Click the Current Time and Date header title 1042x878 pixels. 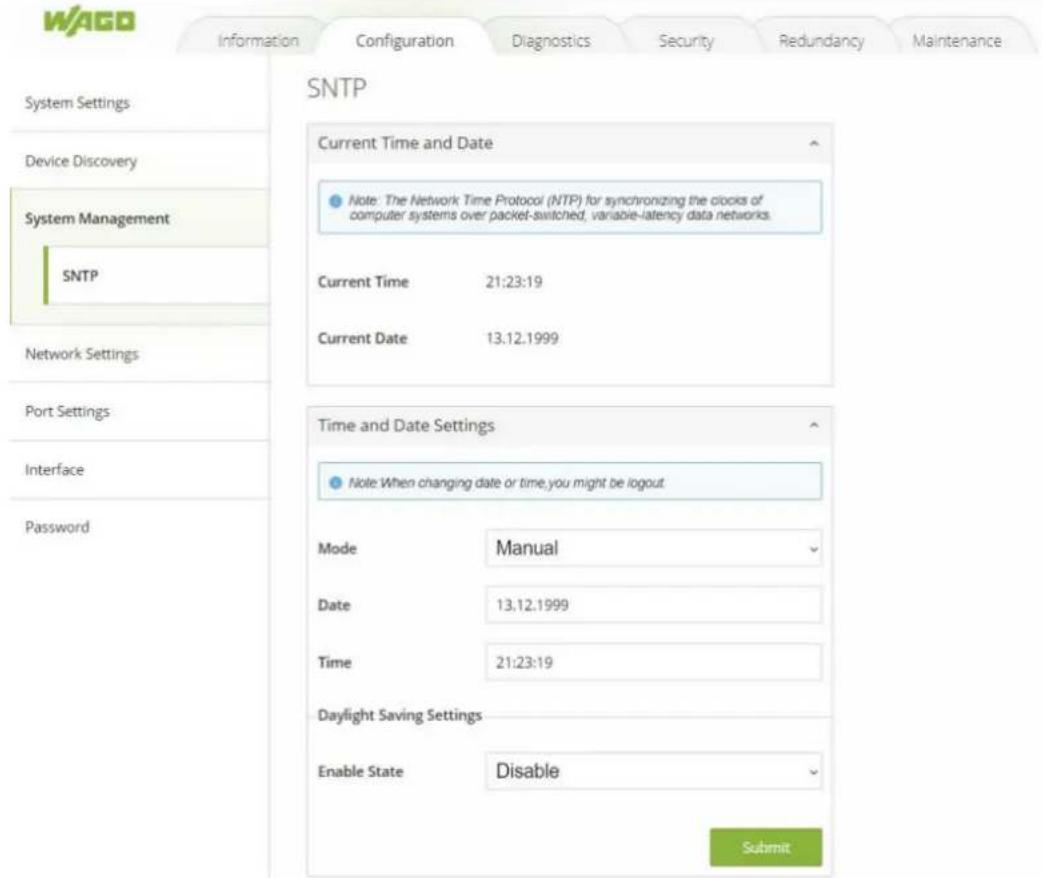coord(405,143)
